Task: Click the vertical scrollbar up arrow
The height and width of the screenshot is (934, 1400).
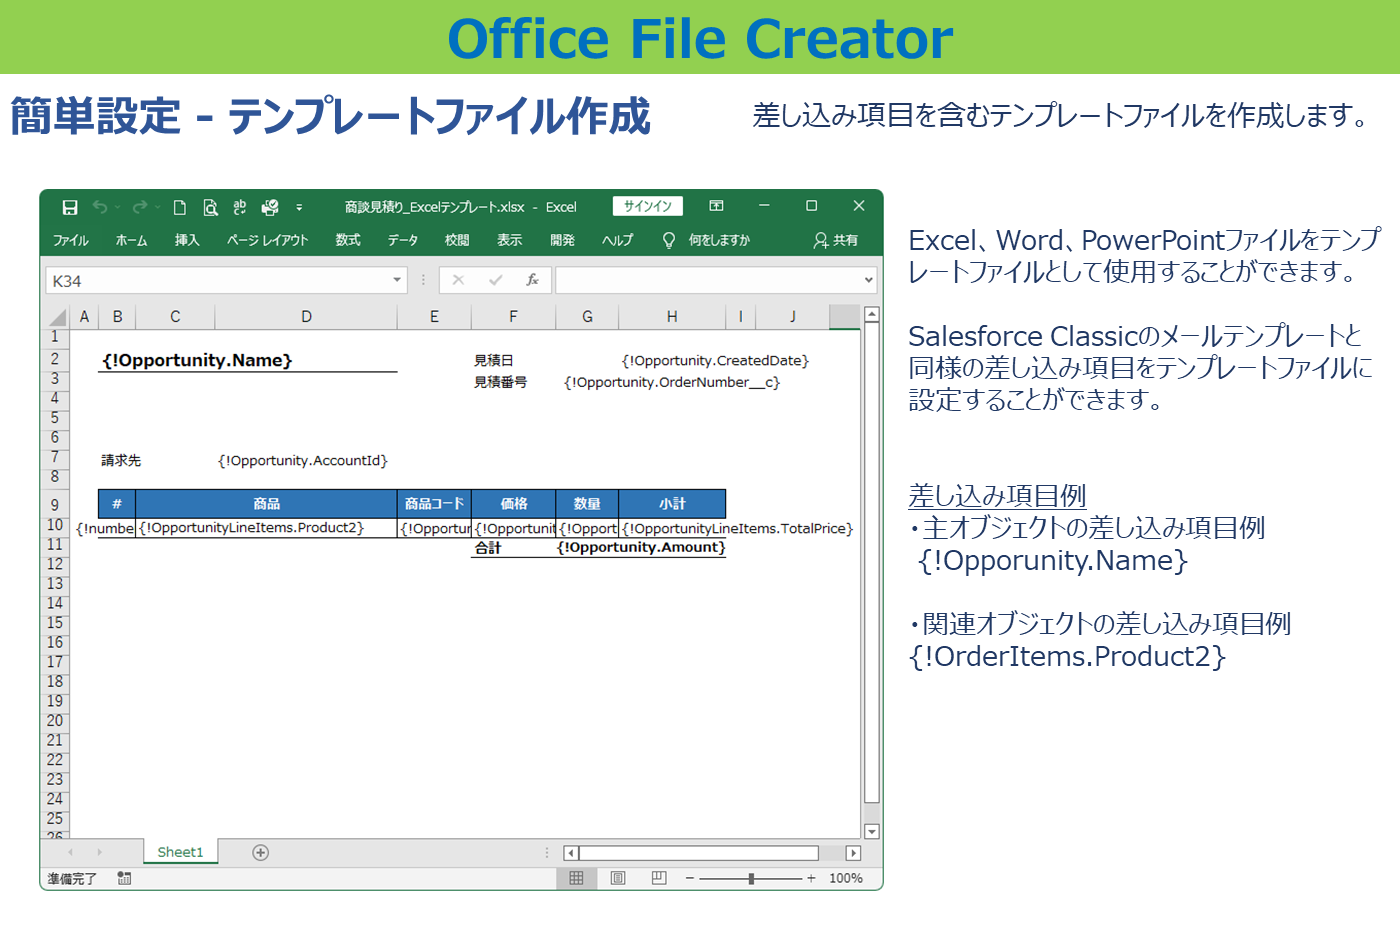Action: click(x=872, y=314)
